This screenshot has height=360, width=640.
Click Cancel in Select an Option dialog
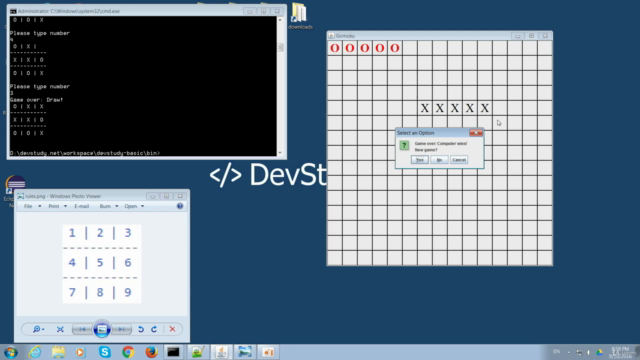(x=459, y=160)
